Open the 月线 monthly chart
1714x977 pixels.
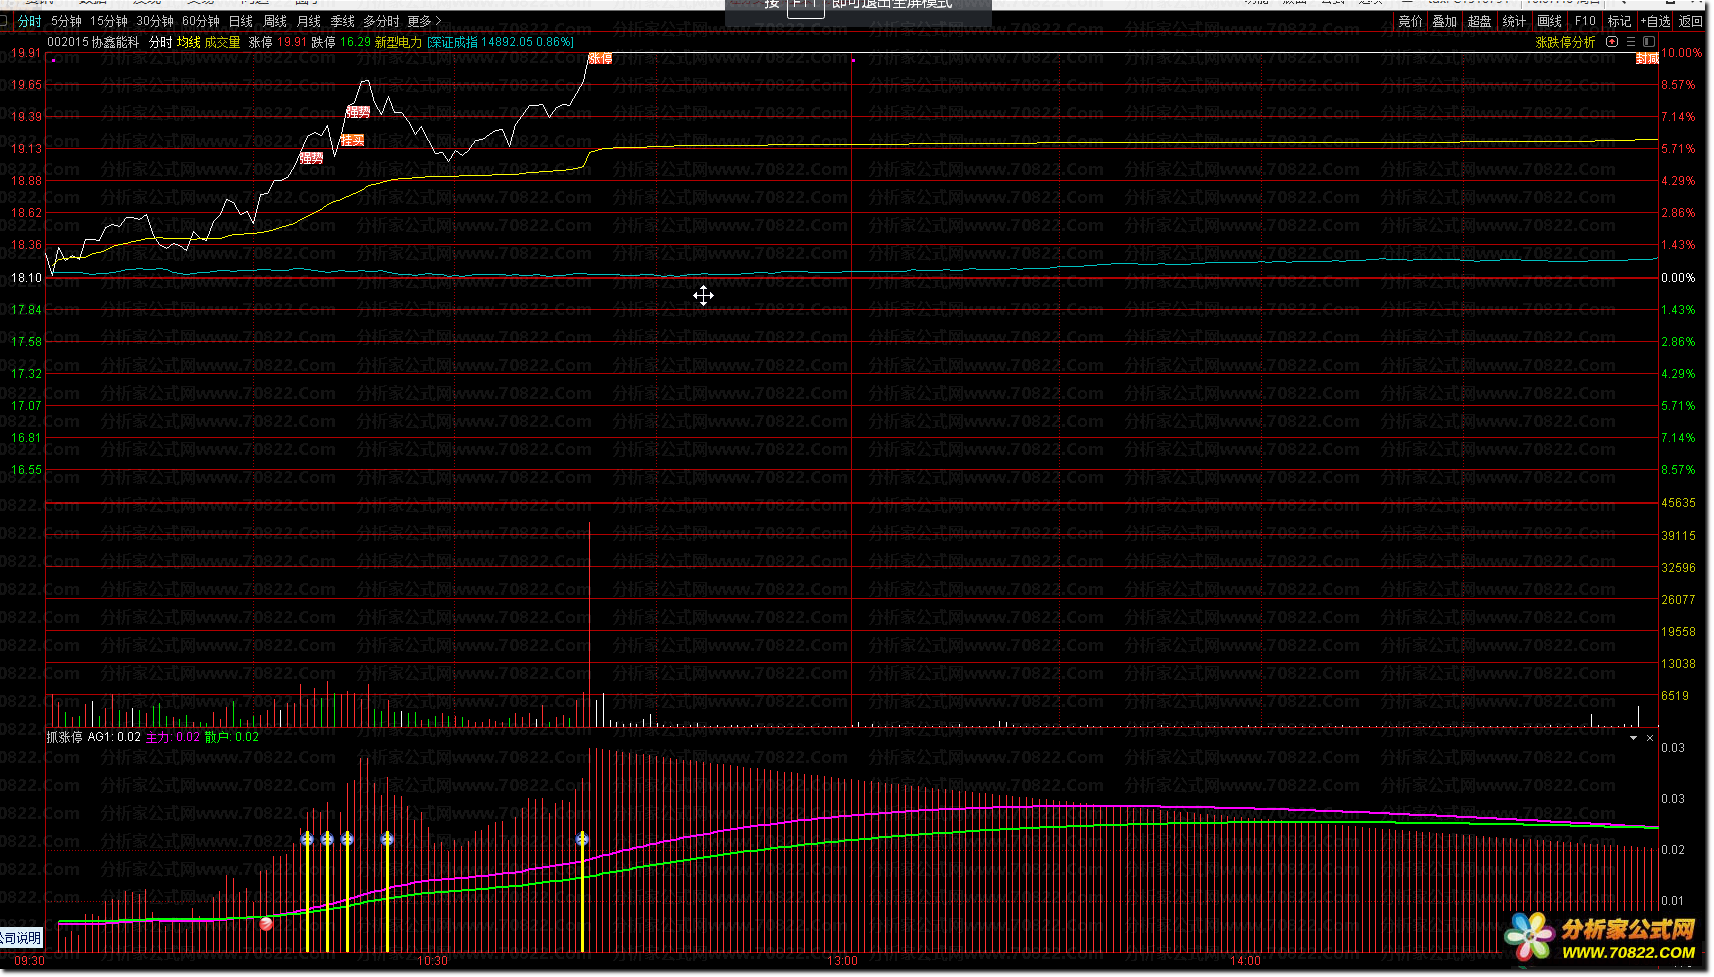coord(309,21)
